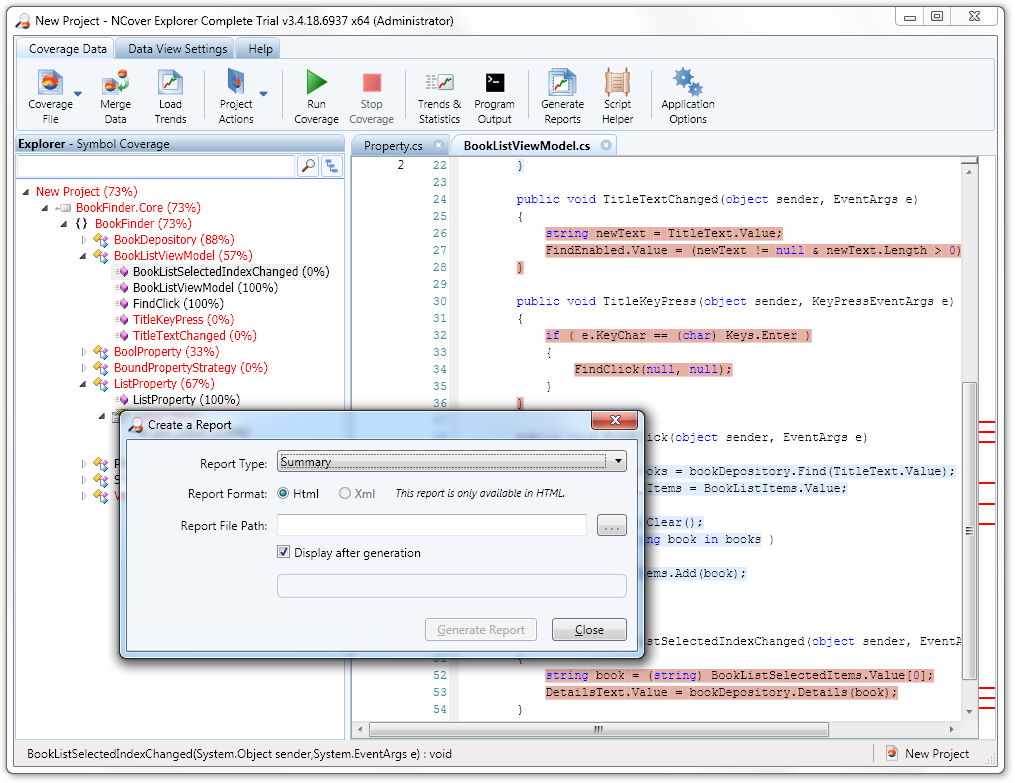Viewport: 1015px width, 783px height.
Task: Click the browse button for report path
Action: pos(611,526)
